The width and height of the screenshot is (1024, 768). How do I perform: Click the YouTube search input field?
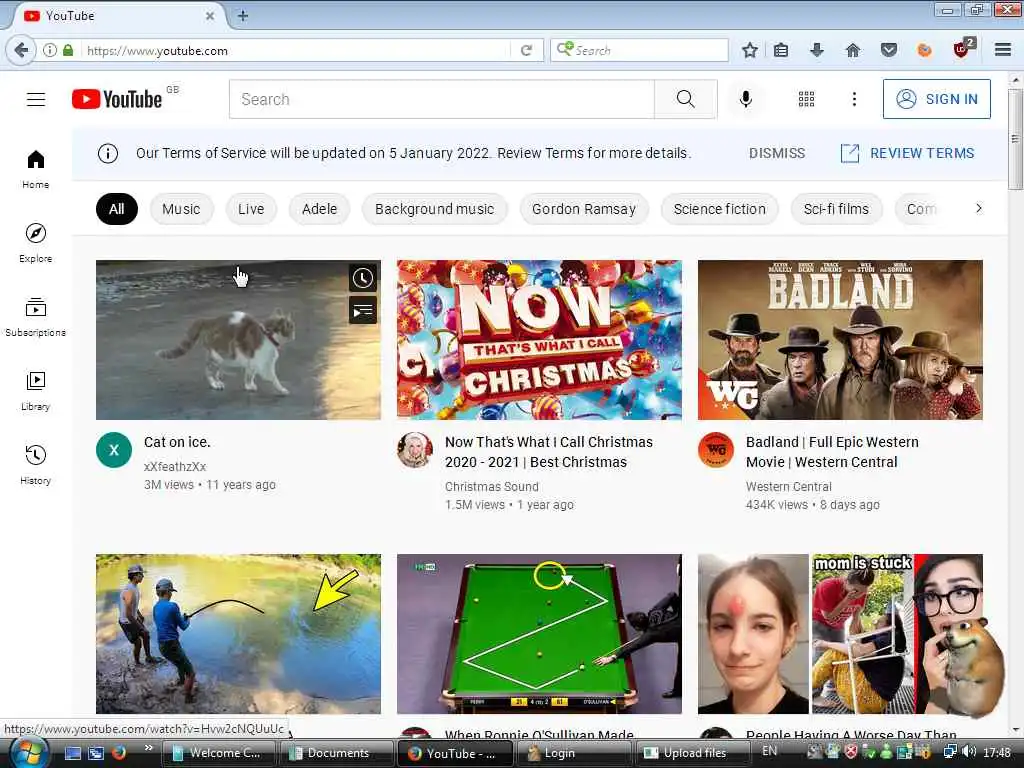(441, 99)
